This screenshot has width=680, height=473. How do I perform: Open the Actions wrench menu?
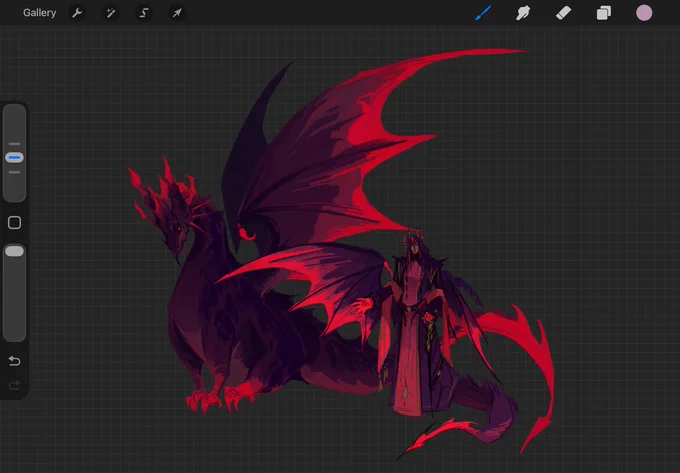(77, 13)
